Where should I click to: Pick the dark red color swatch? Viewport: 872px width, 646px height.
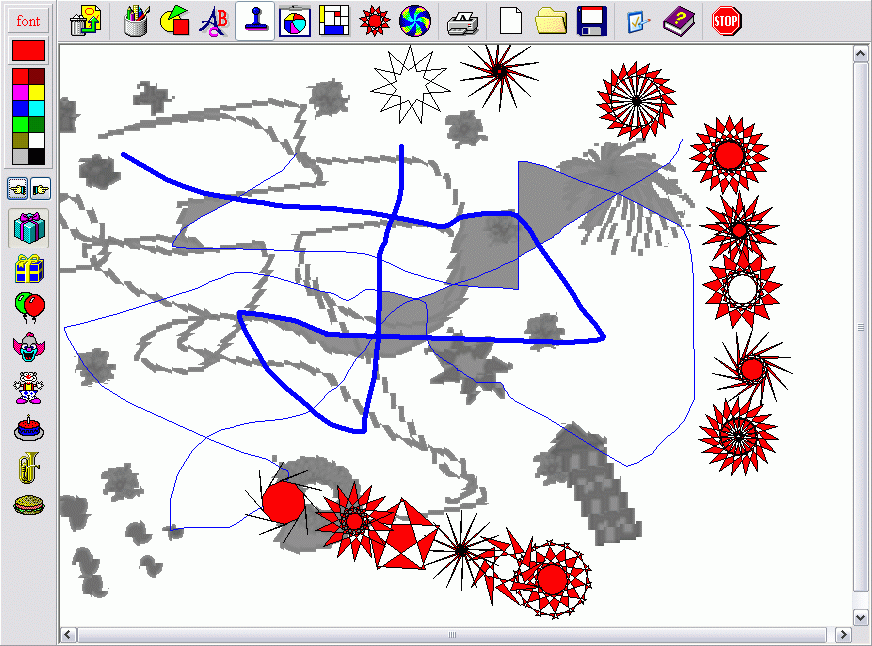[x=37, y=76]
